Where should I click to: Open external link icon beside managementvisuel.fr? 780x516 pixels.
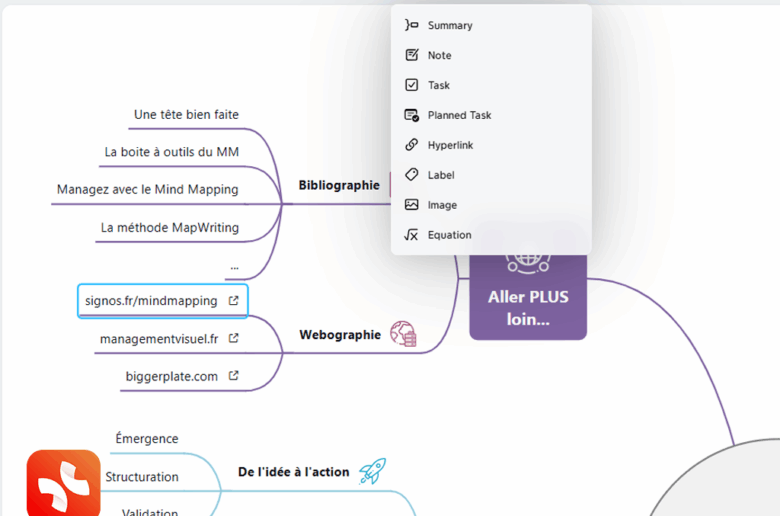point(233,338)
